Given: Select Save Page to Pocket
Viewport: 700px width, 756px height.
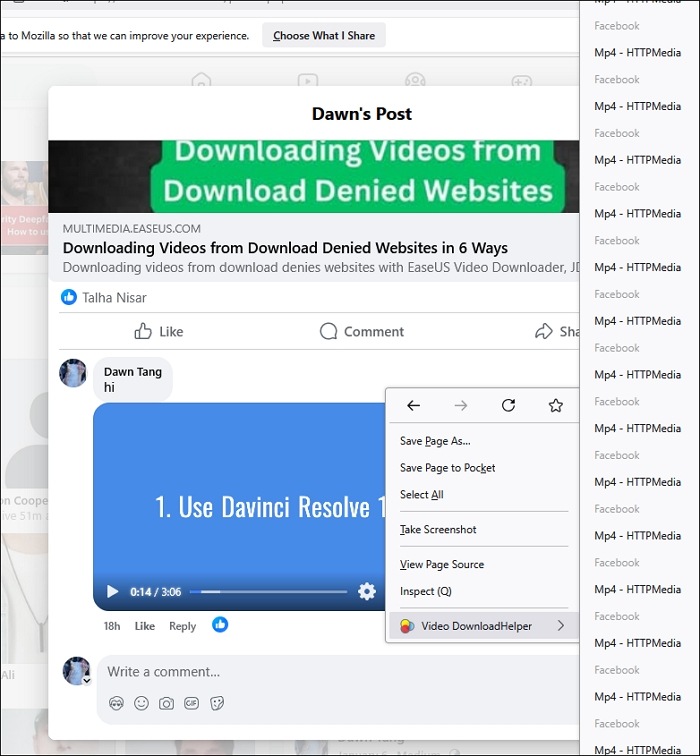Looking at the screenshot, I should (447, 468).
